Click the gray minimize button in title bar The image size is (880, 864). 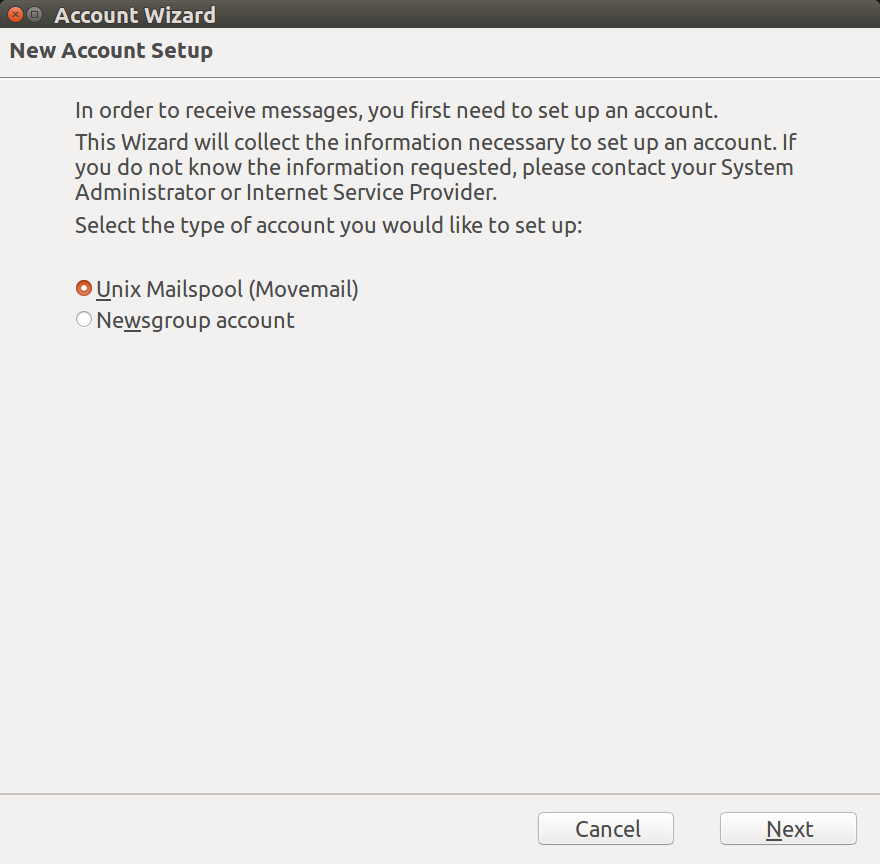(x=35, y=15)
